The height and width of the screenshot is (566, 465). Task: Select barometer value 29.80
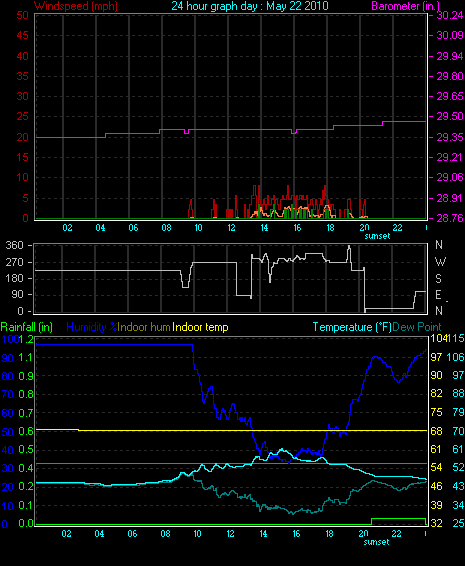point(450,76)
